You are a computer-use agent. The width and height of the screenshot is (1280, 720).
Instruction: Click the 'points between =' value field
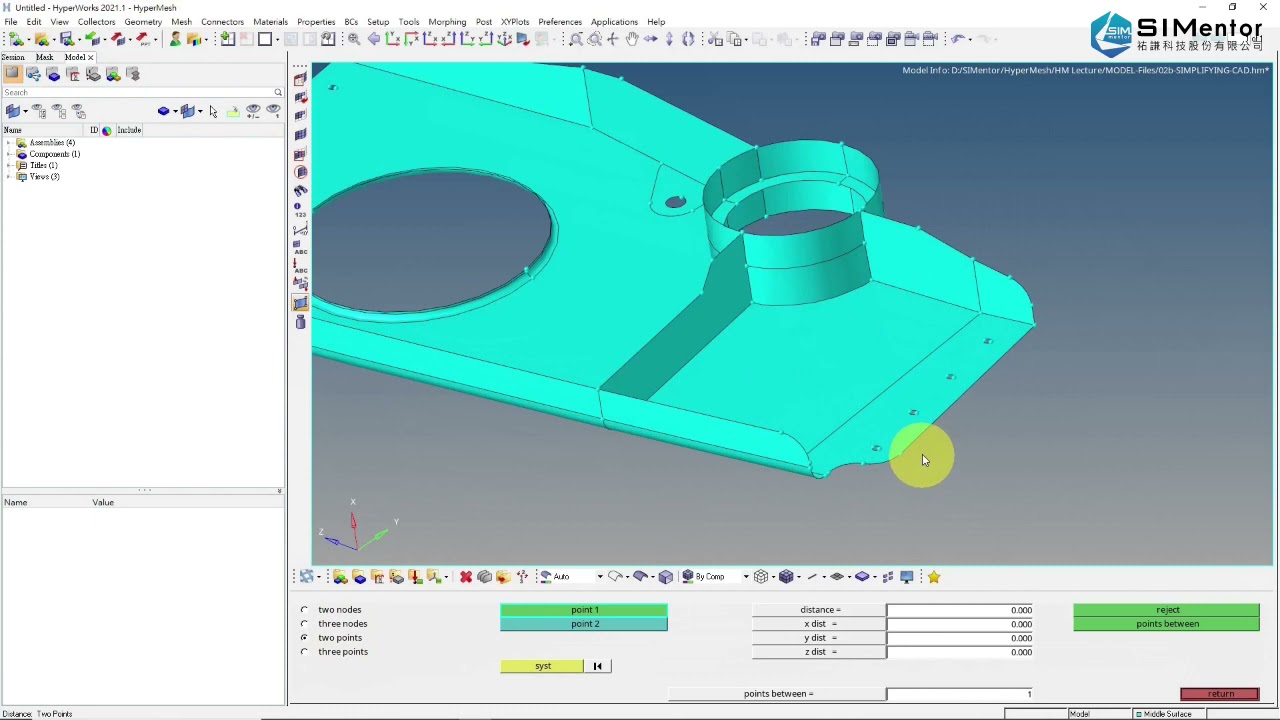(x=960, y=694)
